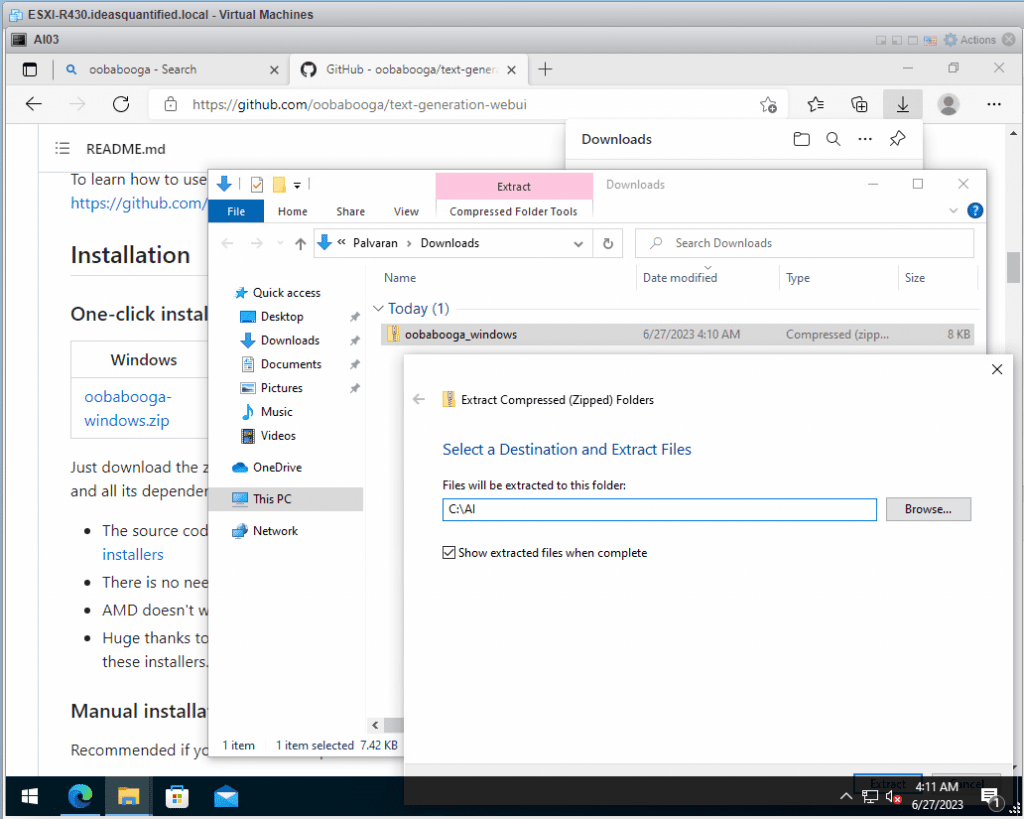Click Explorer Properties quick access icon
Screen dimensions: 1024x819
point(257,185)
